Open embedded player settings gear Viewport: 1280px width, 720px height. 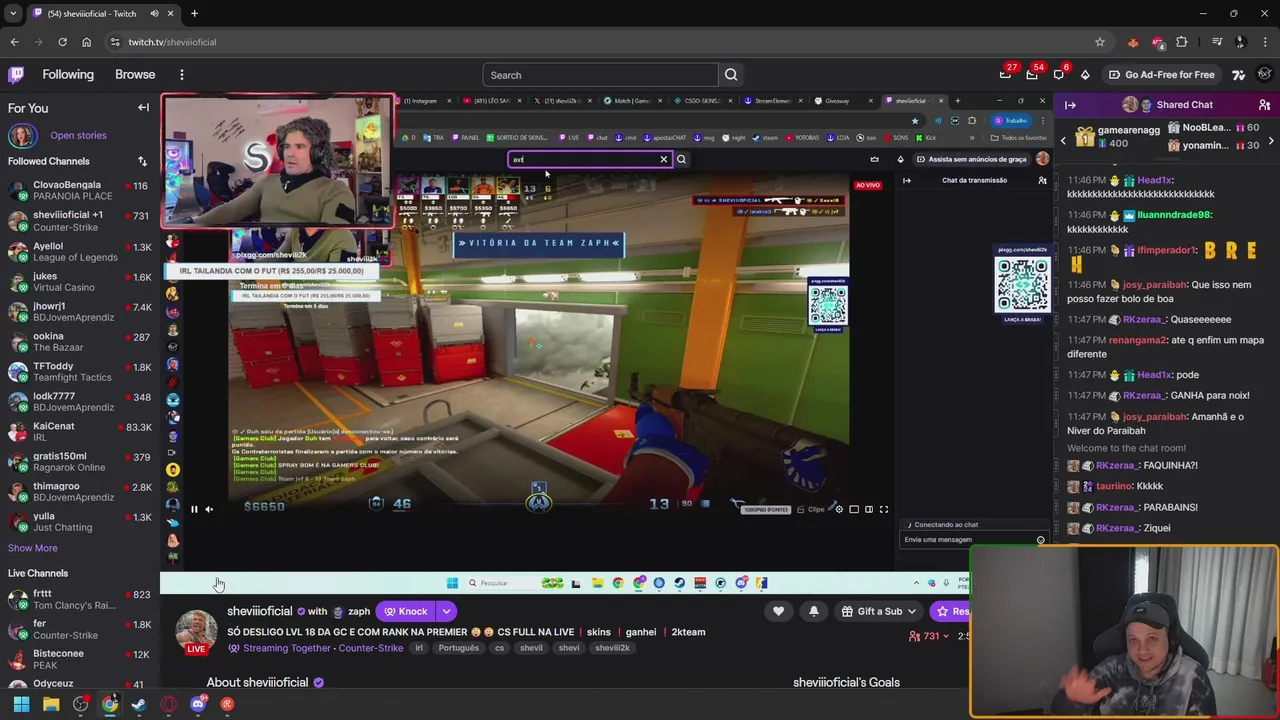click(x=839, y=509)
